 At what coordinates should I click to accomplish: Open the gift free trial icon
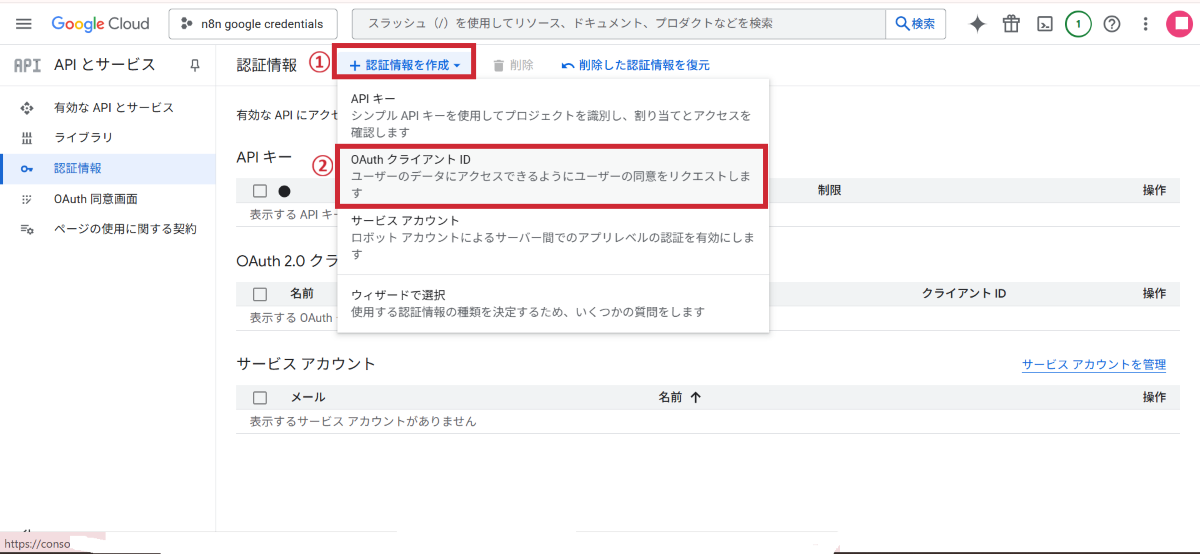[1011, 24]
